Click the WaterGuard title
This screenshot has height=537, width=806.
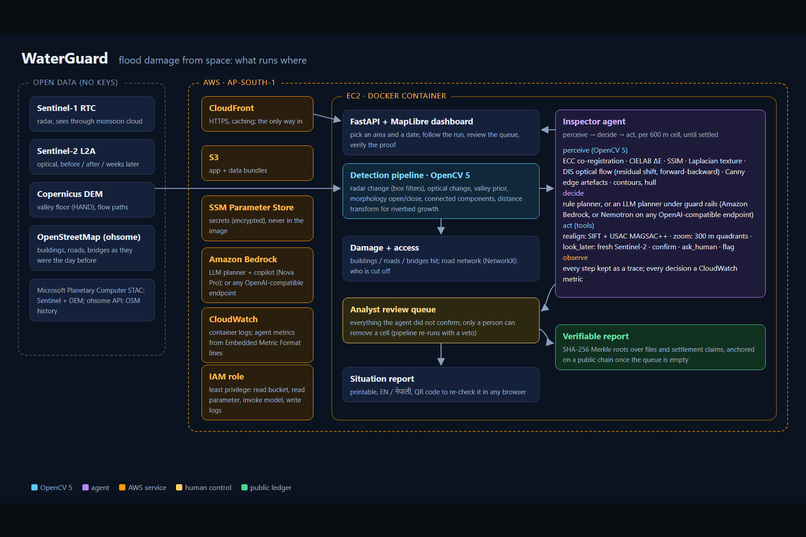click(x=65, y=59)
